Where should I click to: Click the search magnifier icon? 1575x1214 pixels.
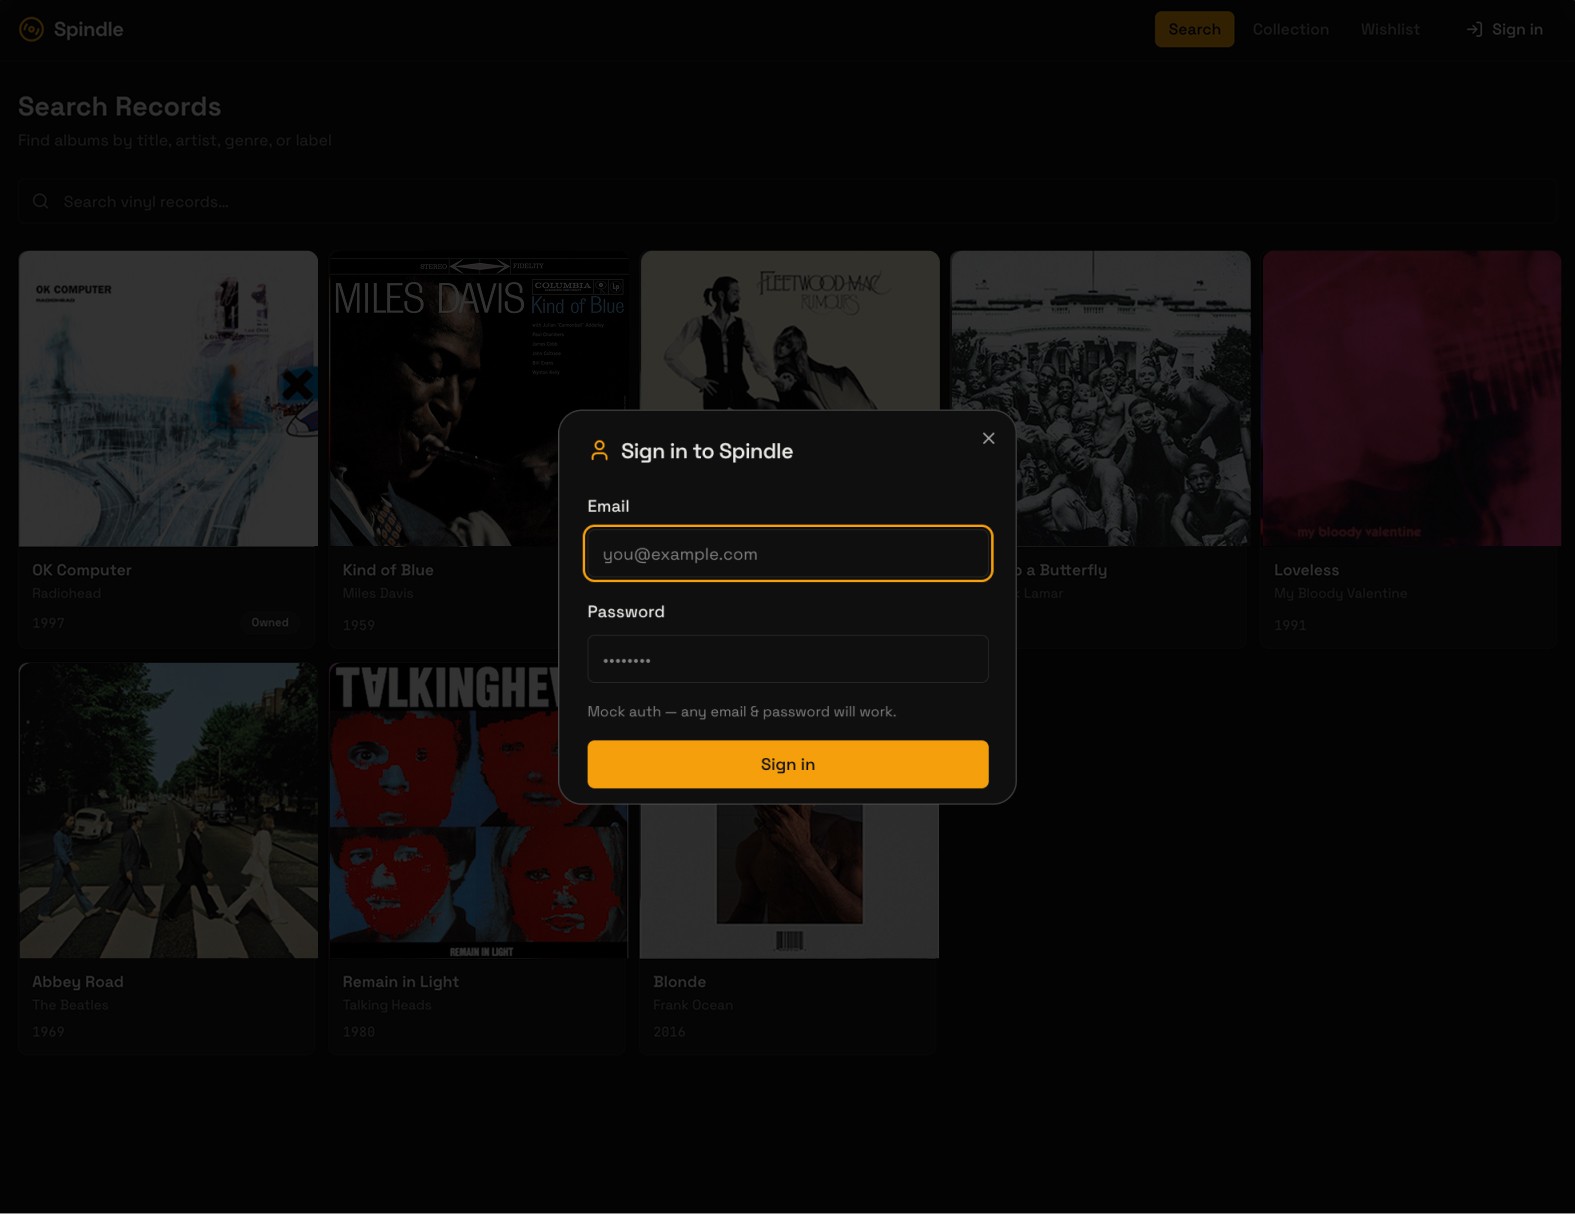(41, 201)
